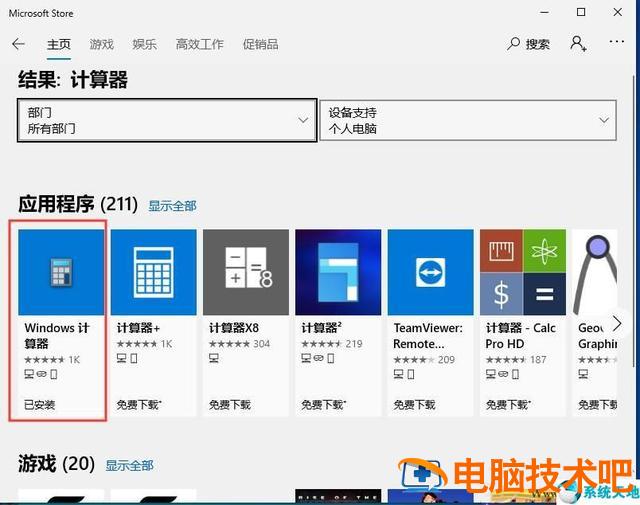This screenshot has width=640, height=505.
Task: Click the 计算器X8 title text
Action: coord(234,328)
